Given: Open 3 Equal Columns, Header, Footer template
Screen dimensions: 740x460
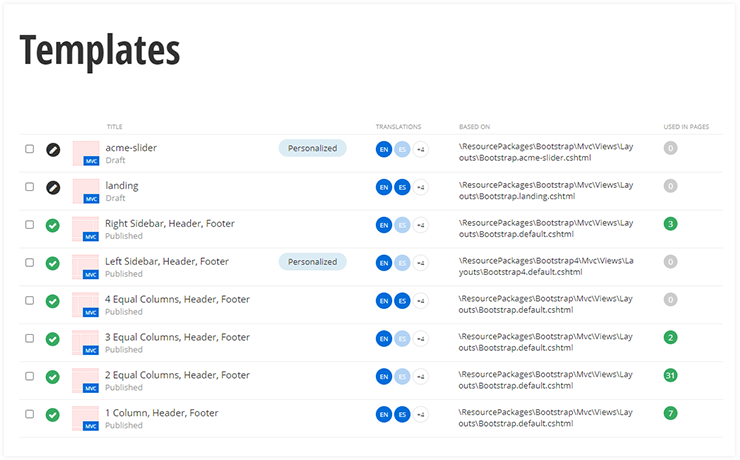Looking at the screenshot, I should [x=177, y=337].
